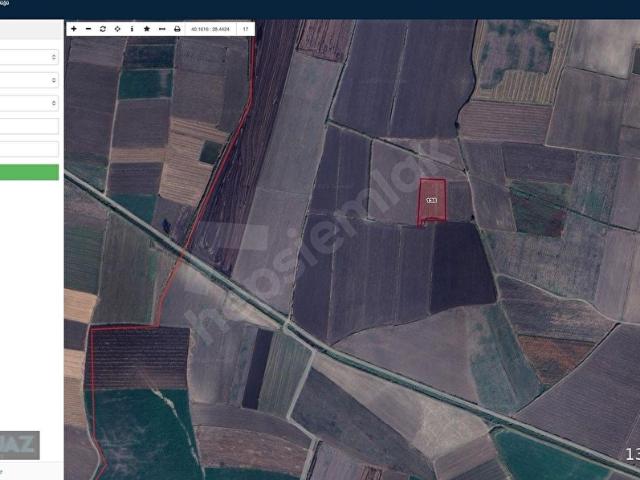
Task: Zoom in with the plus icon
Action: [74, 29]
